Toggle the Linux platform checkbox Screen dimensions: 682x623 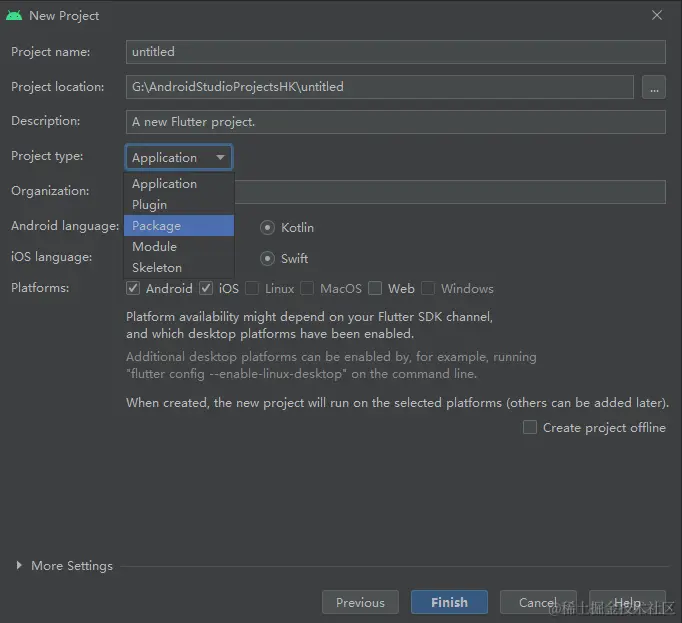tap(252, 288)
